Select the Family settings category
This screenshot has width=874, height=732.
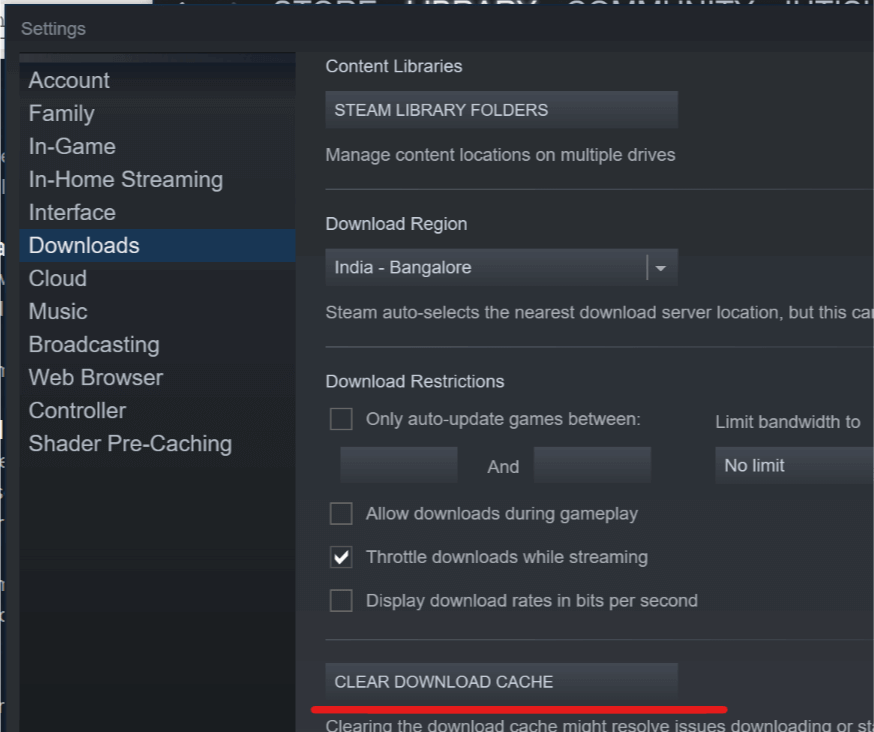61,113
